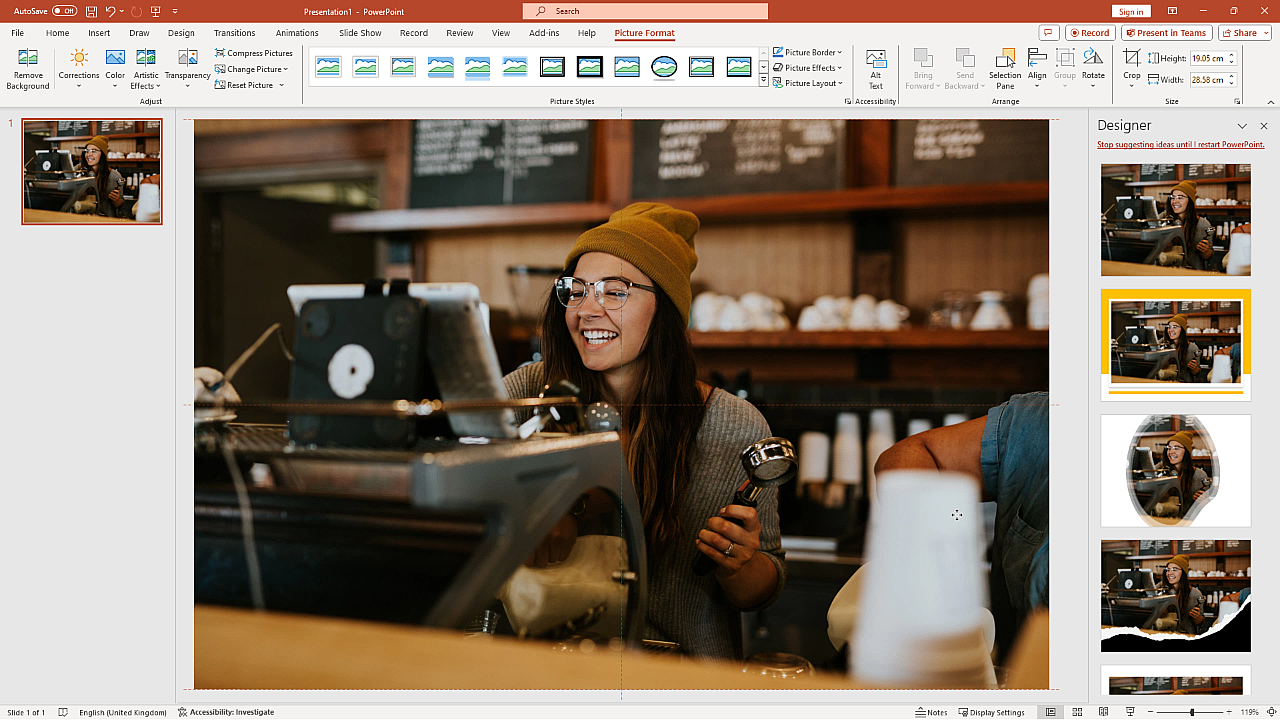This screenshot has width=1280, height=720.
Task: Open Picture Layout dropdown
Action: [x=808, y=83]
